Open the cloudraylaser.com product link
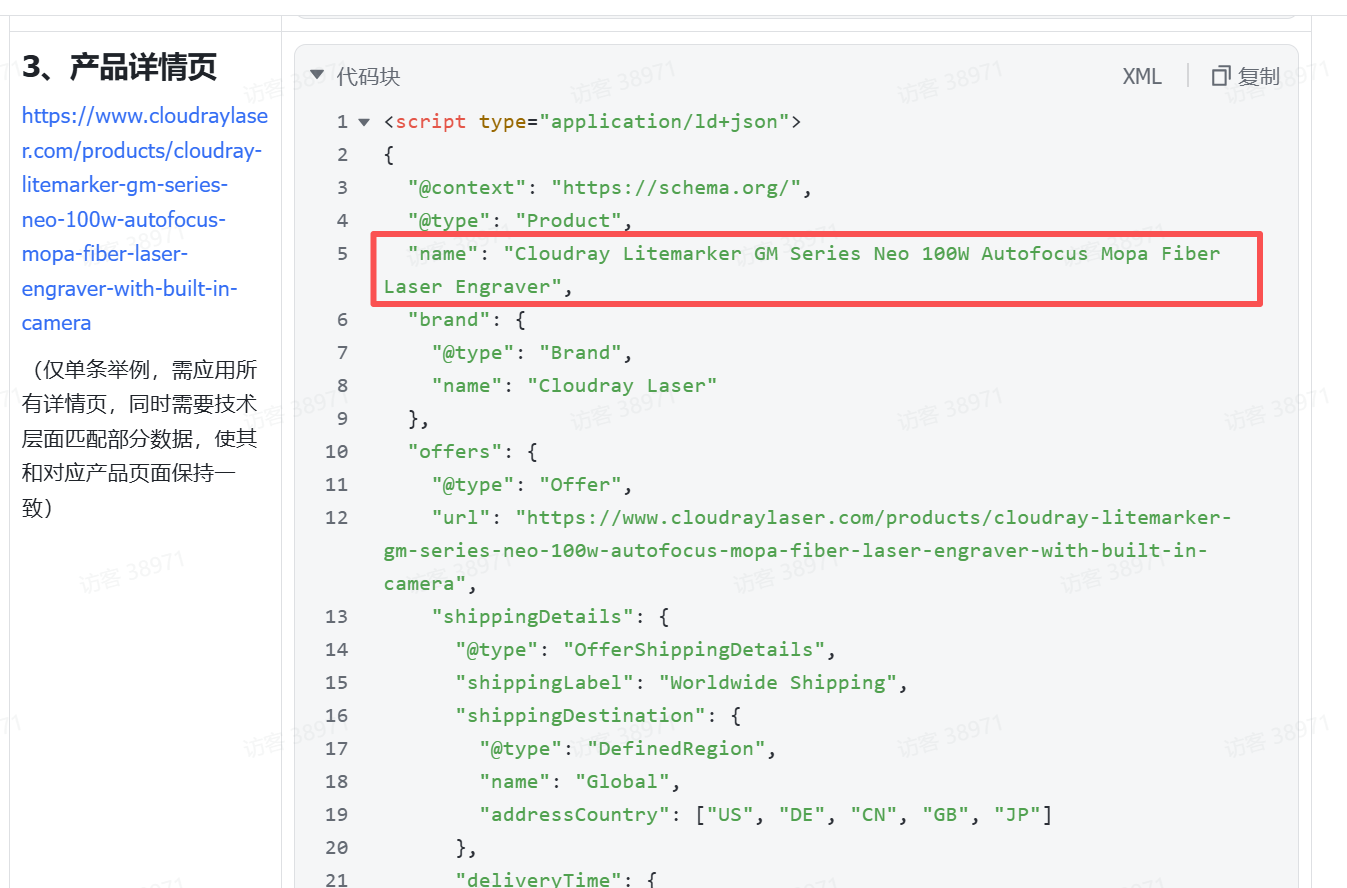 (145, 219)
